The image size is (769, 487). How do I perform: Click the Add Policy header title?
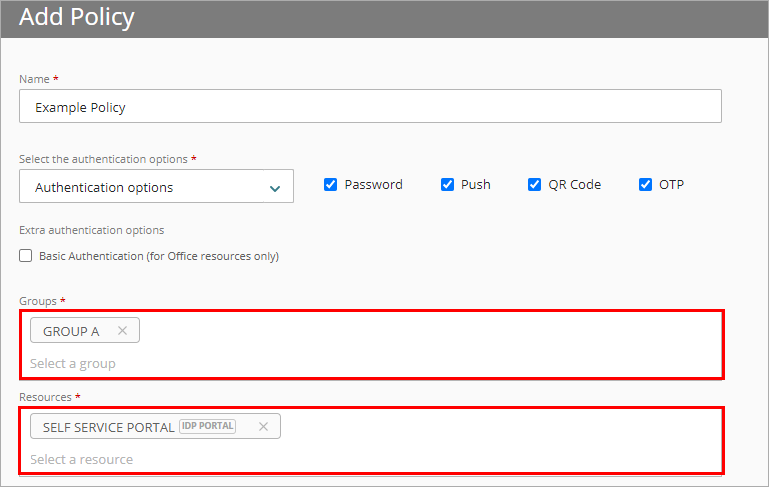click(76, 17)
